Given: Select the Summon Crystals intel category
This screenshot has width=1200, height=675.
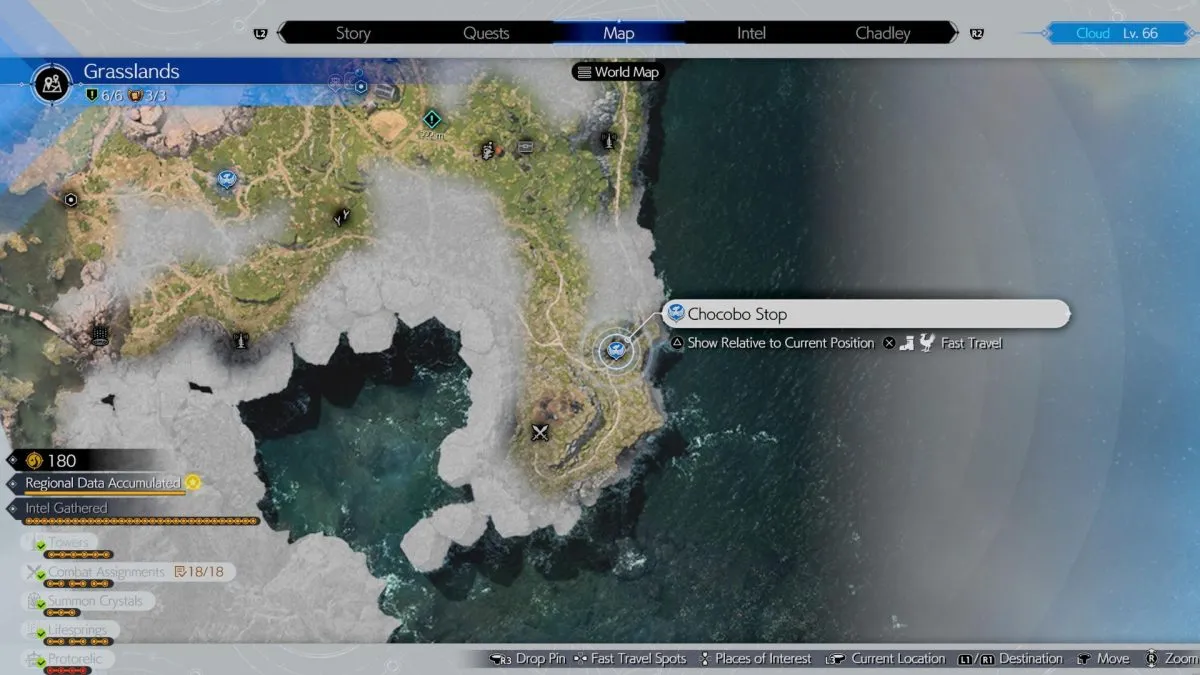Looking at the screenshot, I should point(89,601).
